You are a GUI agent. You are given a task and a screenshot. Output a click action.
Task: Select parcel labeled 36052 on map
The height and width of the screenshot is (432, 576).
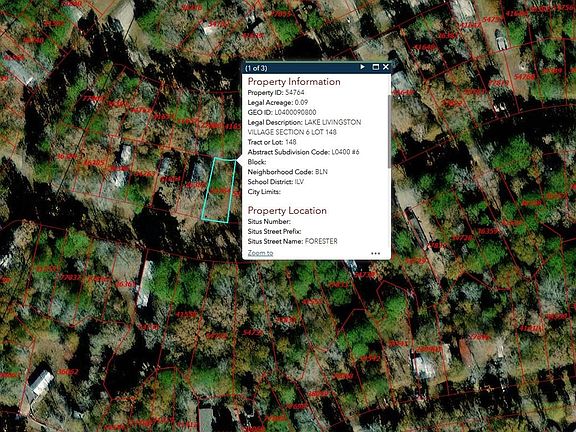68,372
